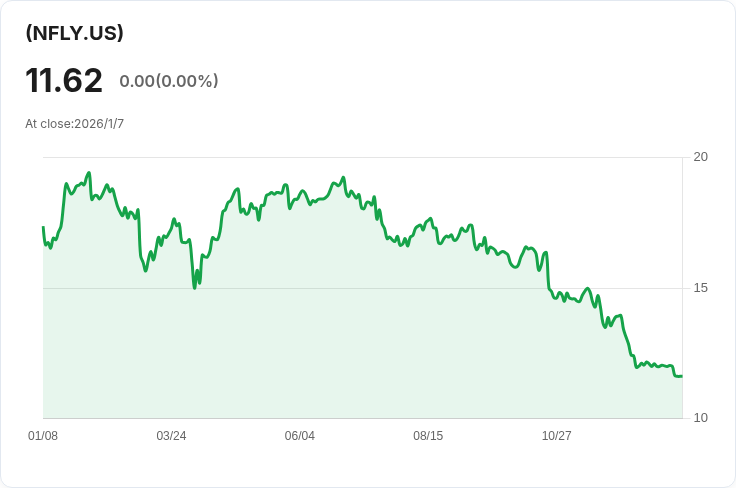Image resolution: width=736 pixels, height=488 pixels.
Task: Click the 20 label on the price axis
Action: (x=700, y=157)
